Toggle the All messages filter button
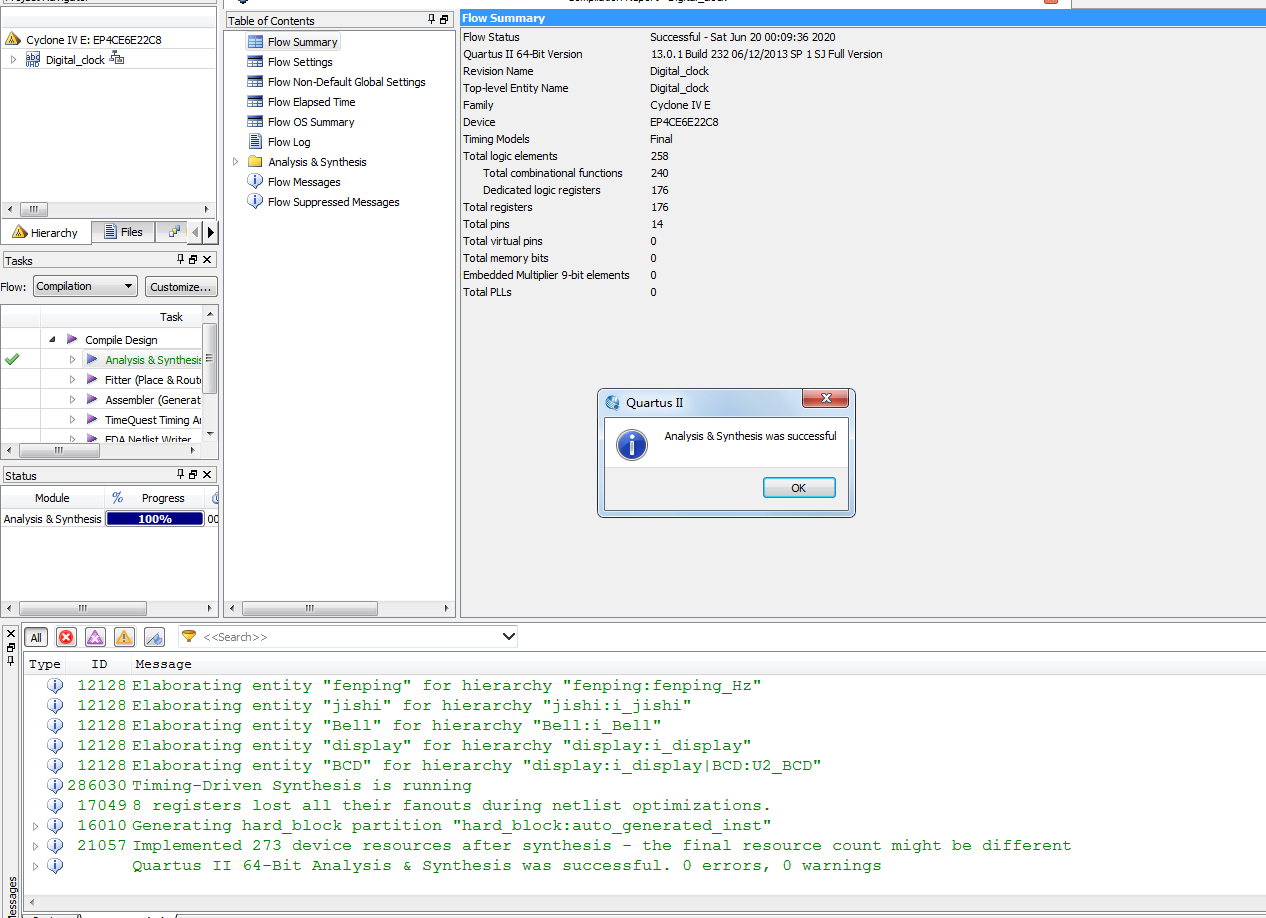 click(x=36, y=637)
